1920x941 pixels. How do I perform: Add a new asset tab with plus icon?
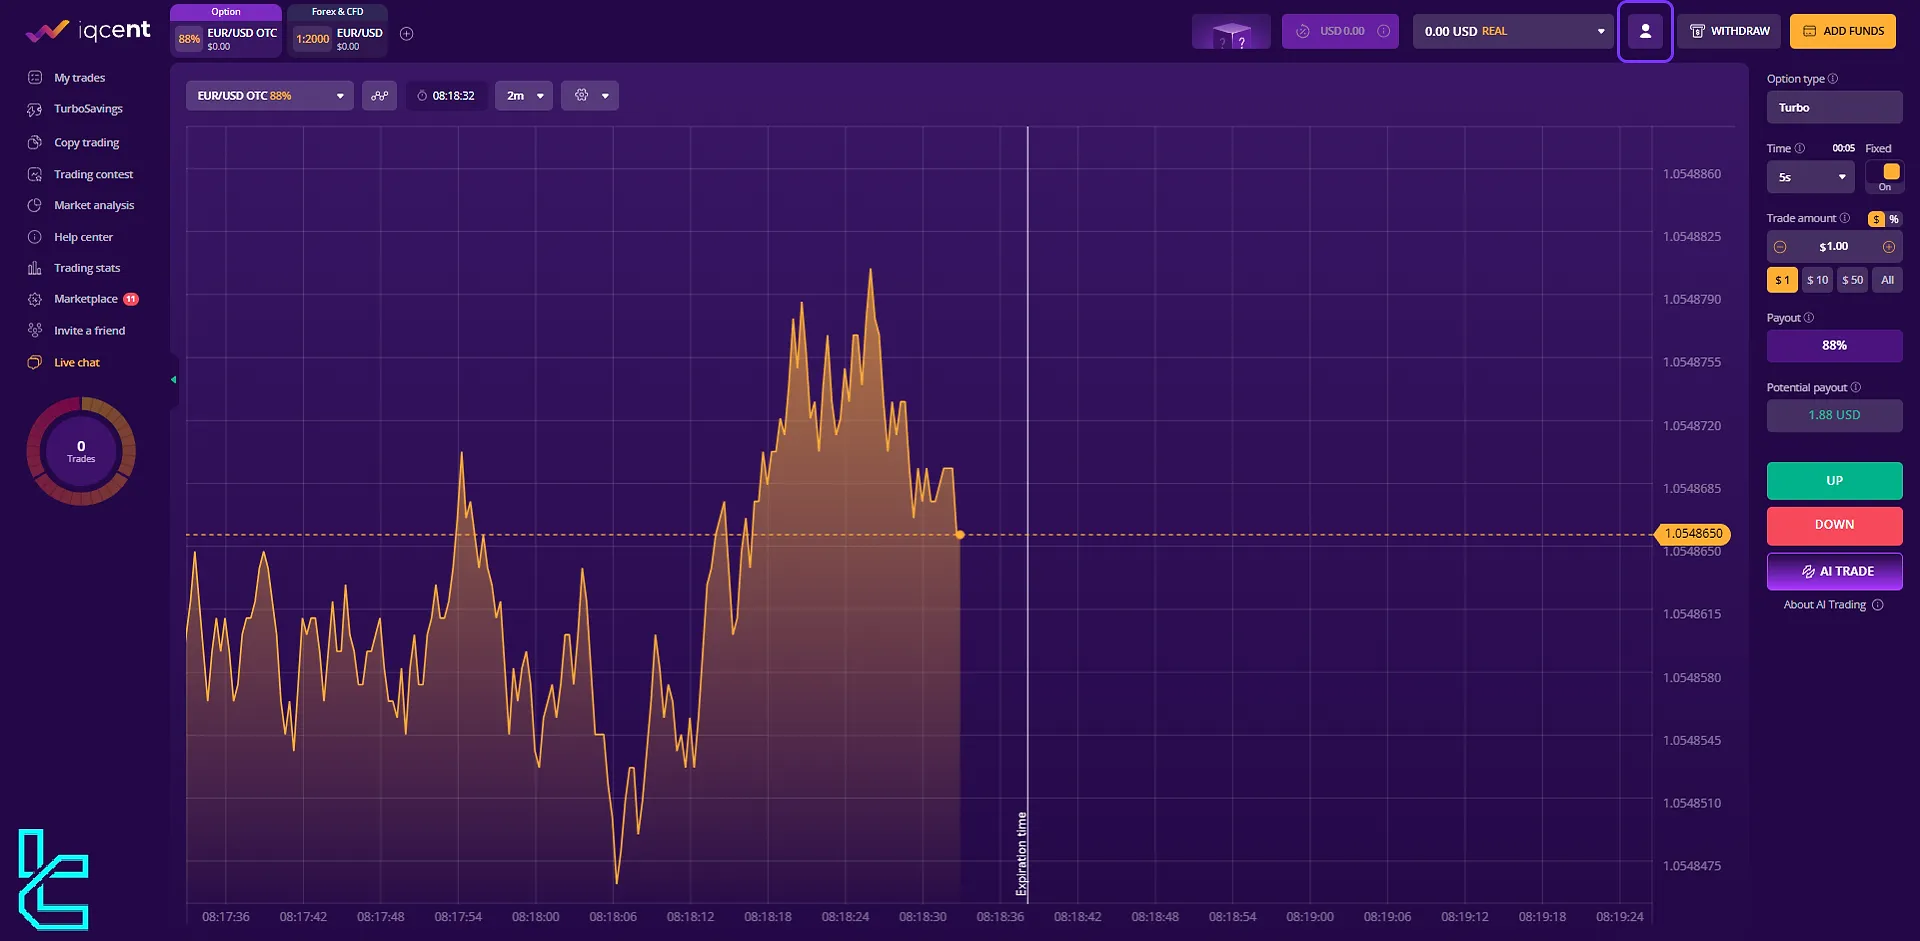[407, 34]
